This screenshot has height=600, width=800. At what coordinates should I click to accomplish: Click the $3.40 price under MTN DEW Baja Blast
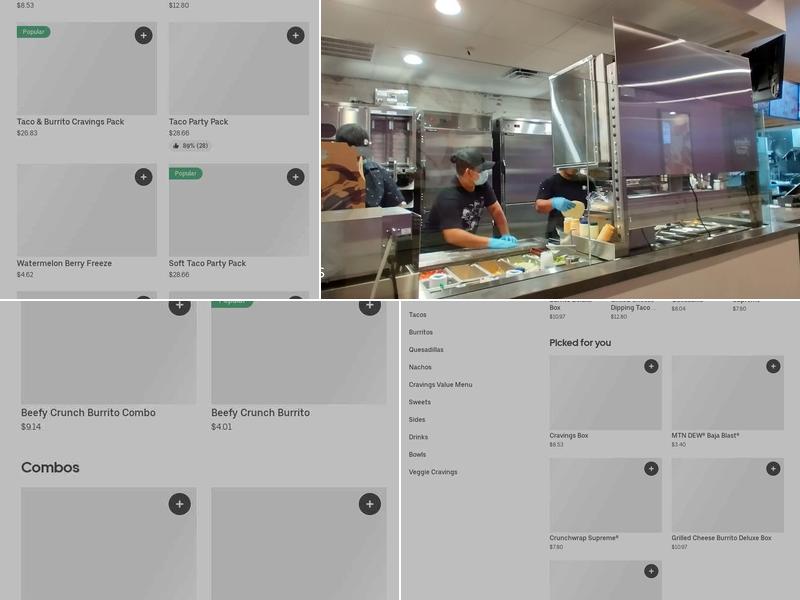click(x=679, y=444)
